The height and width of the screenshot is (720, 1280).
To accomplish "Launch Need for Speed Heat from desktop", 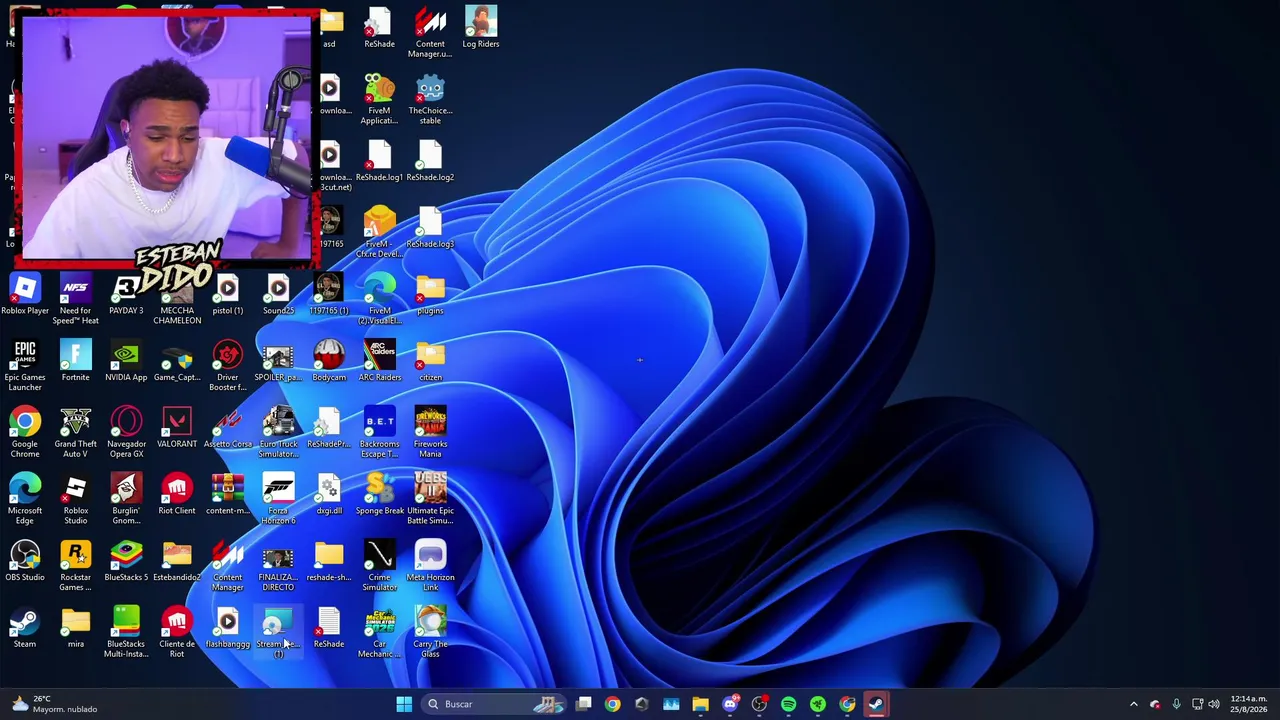I will tap(76, 300).
